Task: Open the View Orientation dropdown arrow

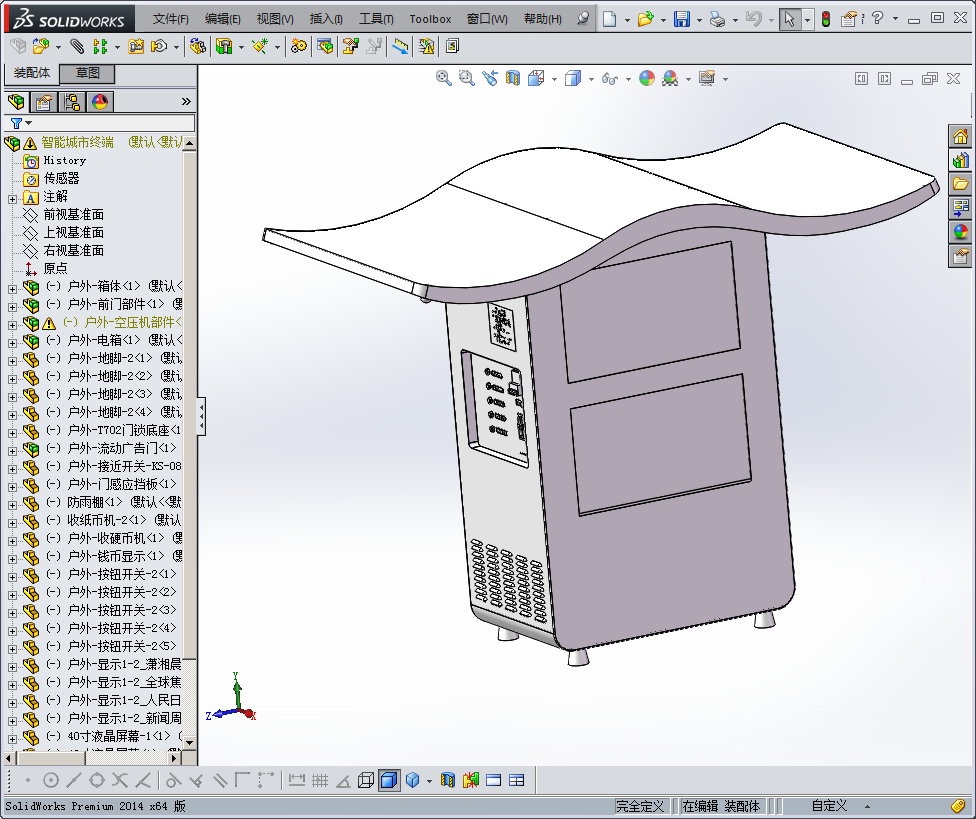Action: 554,79
